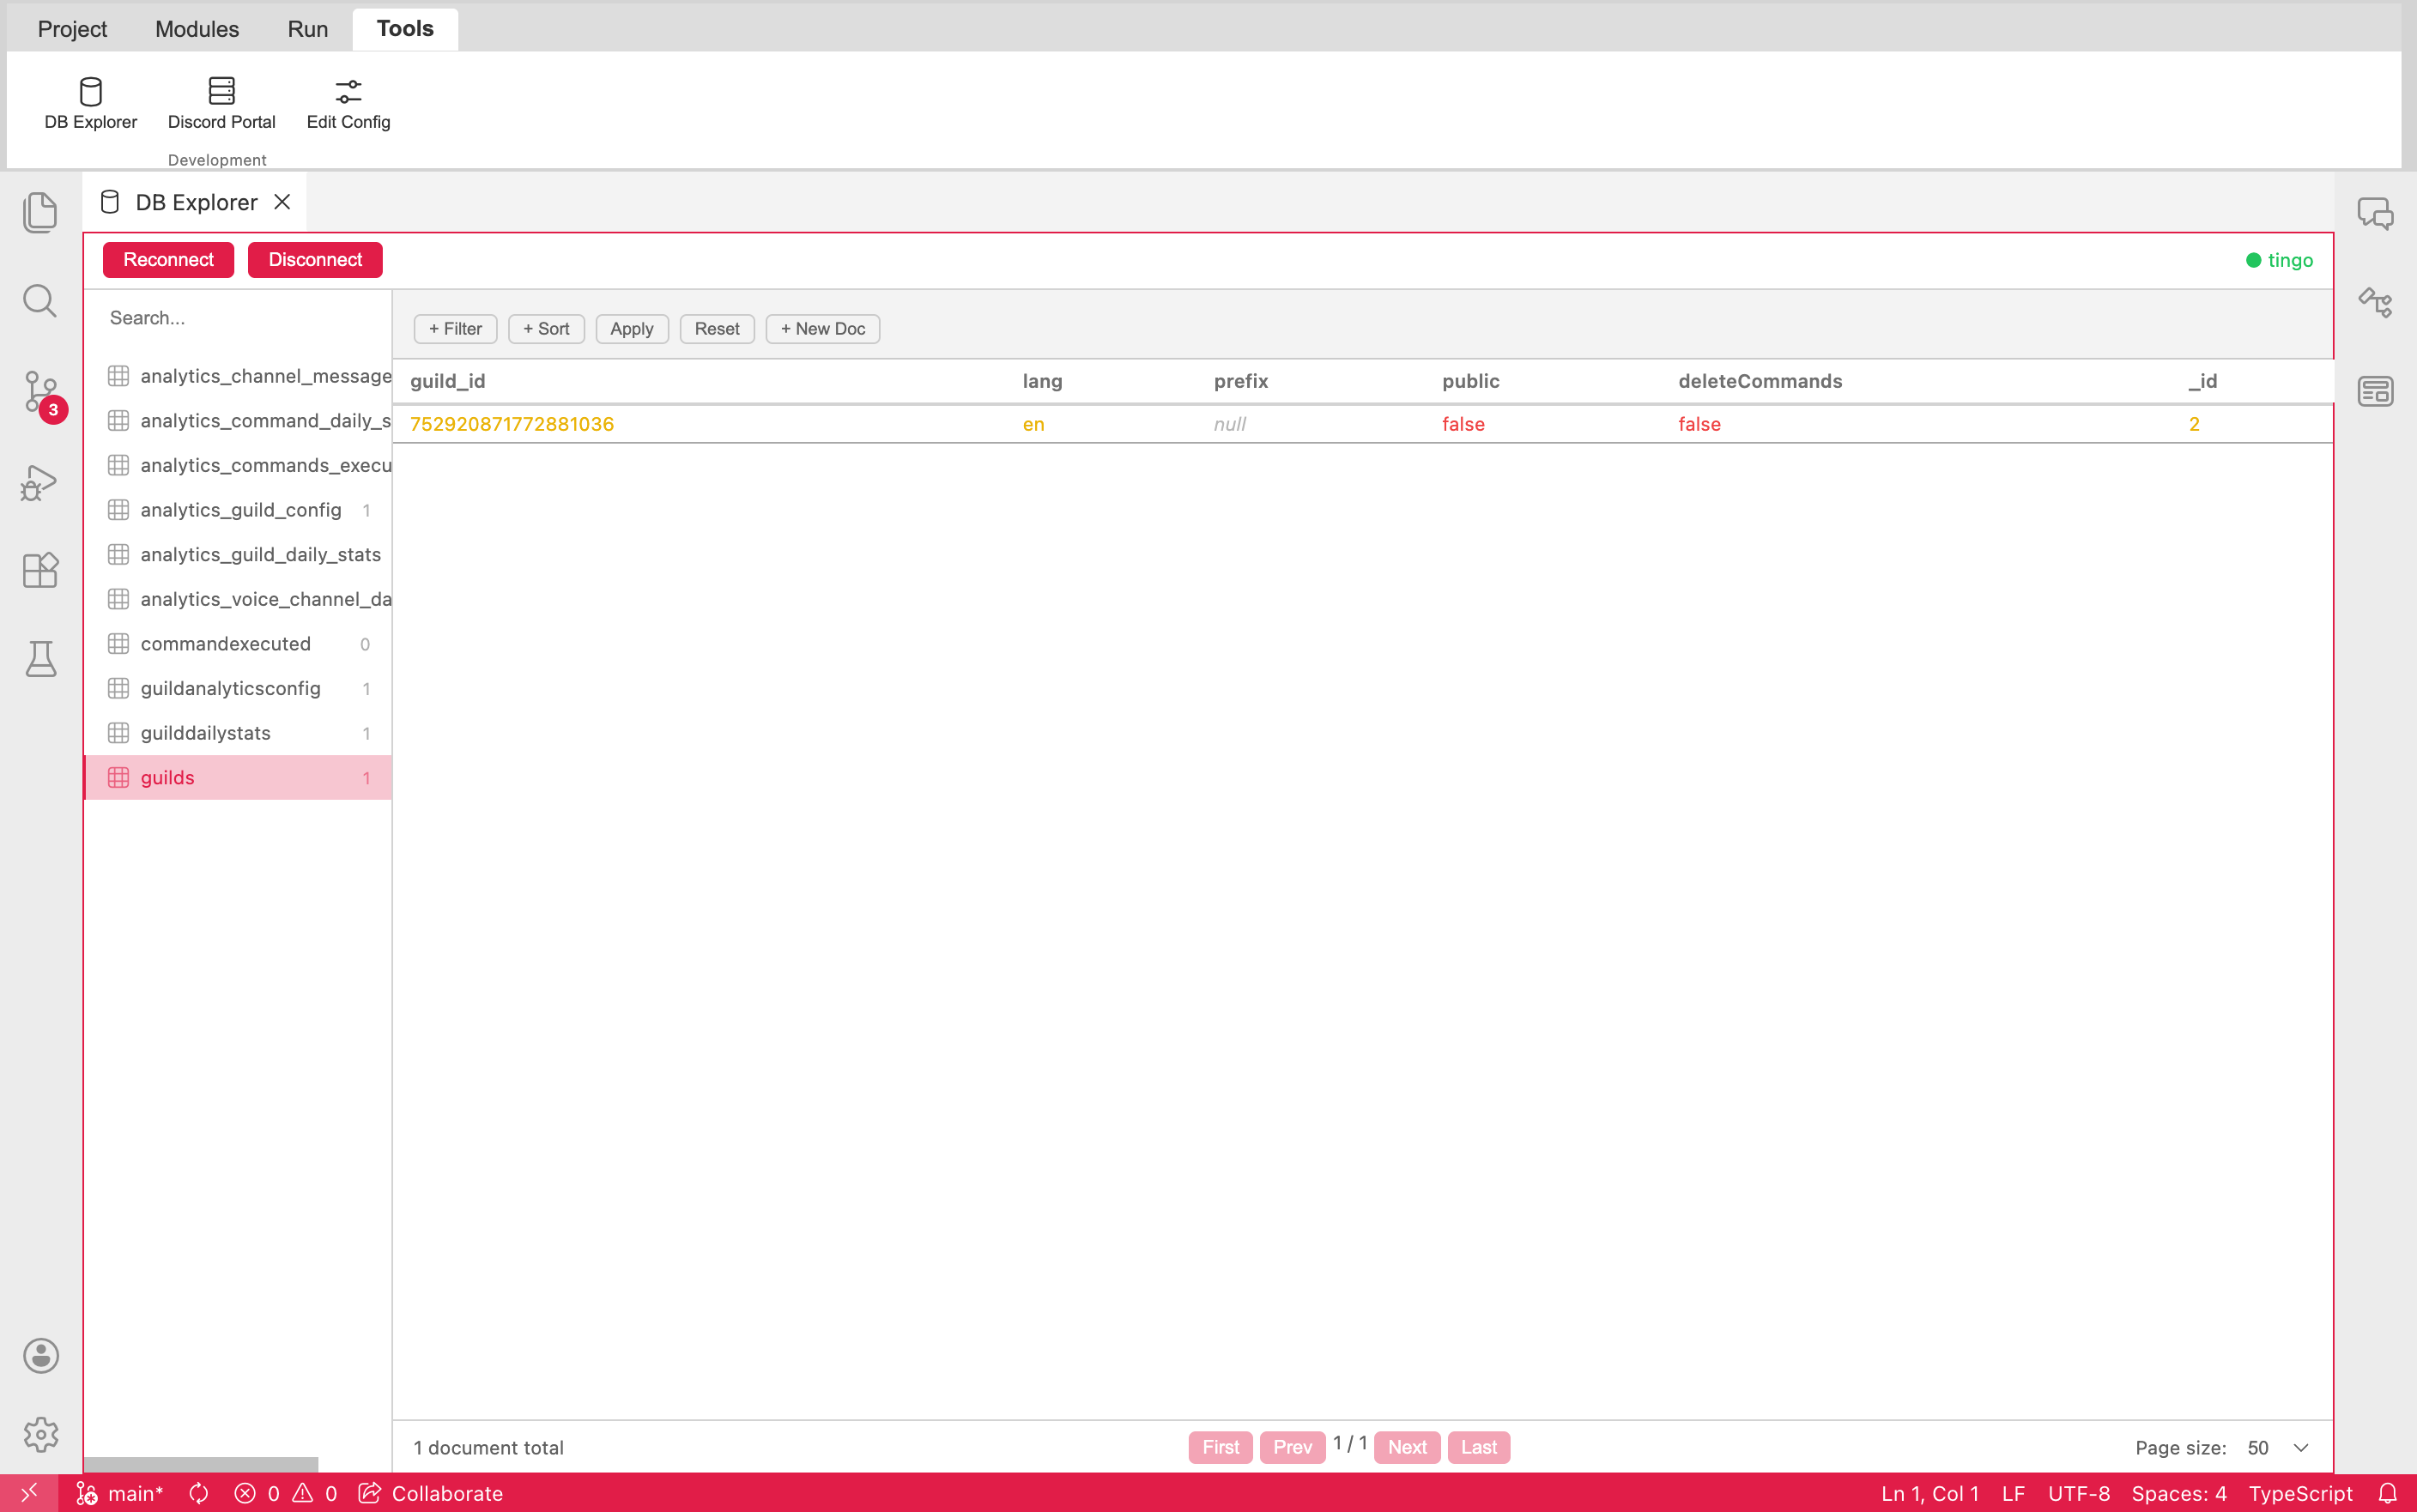The height and width of the screenshot is (1512, 2417).
Task: Click the main* branch indicator
Action: coord(120,1493)
